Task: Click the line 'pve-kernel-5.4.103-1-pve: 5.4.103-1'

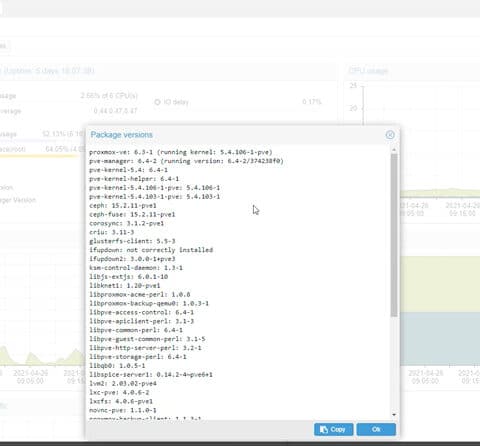Action: pos(154,197)
